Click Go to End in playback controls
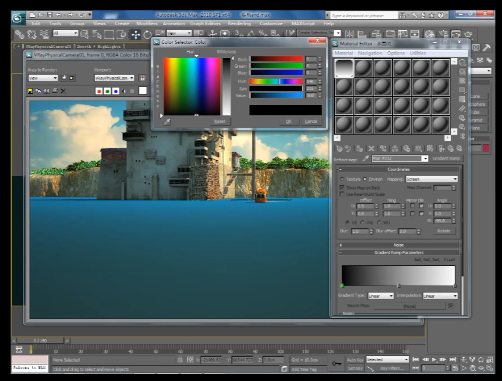The image size is (502, 381). [x=452, y=360]
